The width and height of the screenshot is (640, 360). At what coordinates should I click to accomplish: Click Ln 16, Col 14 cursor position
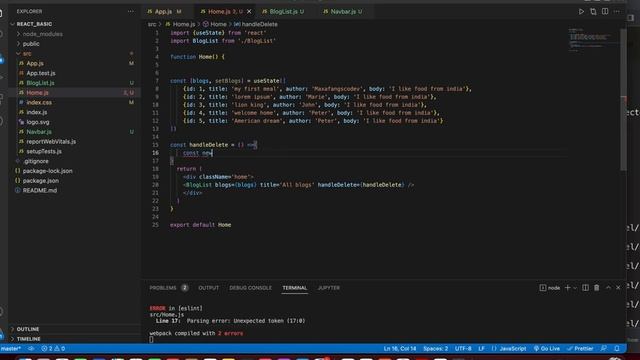pos(400,349)
